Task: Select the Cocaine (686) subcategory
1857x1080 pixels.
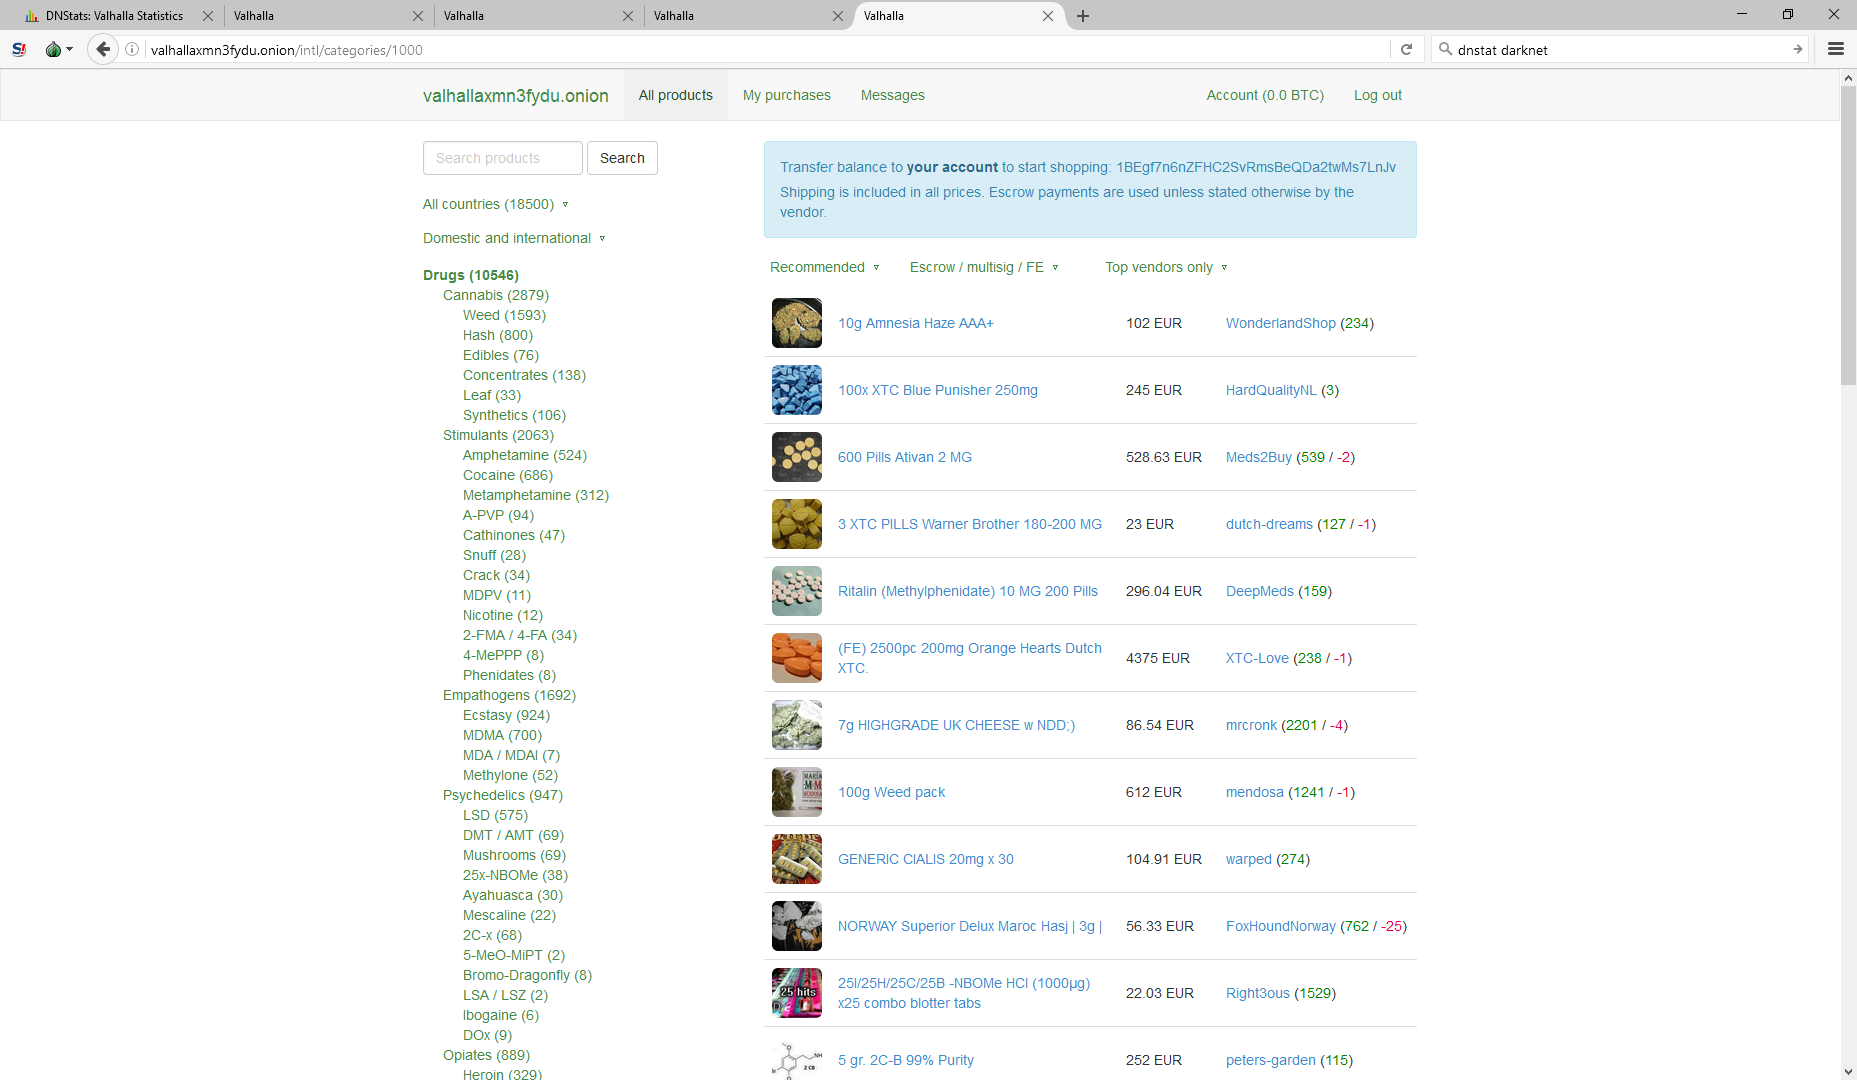Action: (x=508, y=475)
